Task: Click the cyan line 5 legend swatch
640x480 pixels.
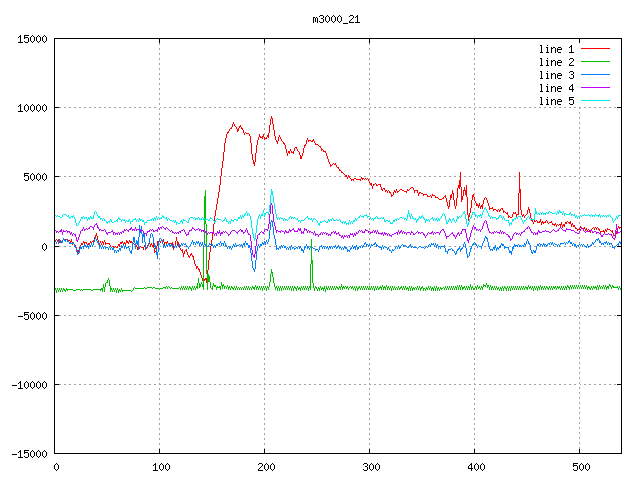Action: click(x=596, y=101)
